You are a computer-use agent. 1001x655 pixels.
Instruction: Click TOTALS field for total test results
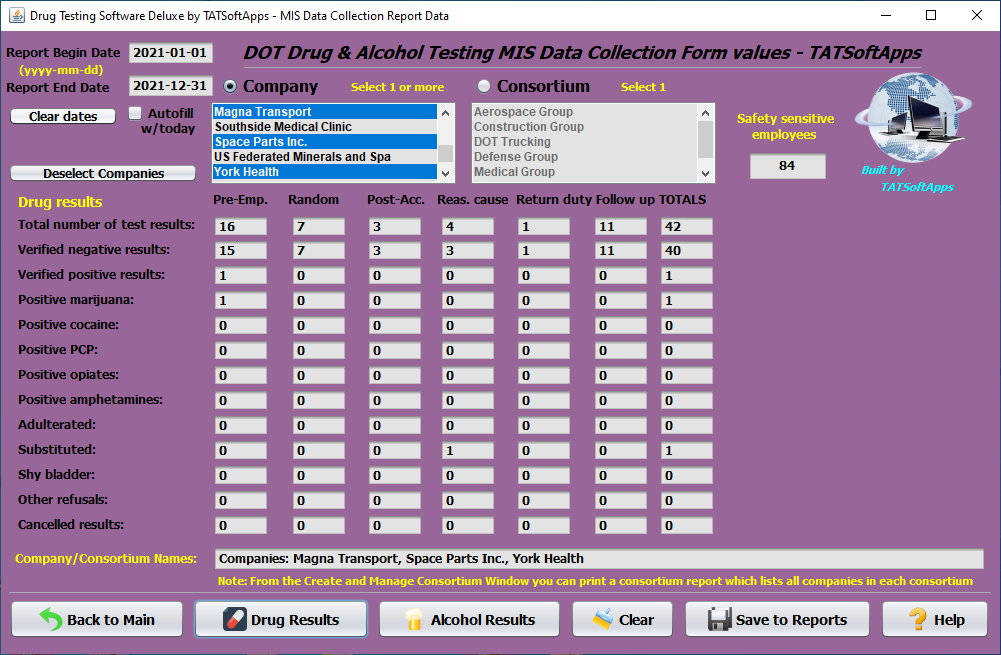[x=686, y=226]
